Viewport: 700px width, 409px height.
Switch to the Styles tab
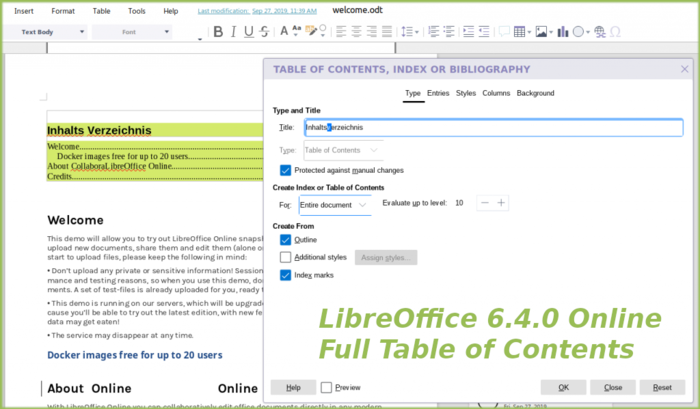tap(466, 93)
